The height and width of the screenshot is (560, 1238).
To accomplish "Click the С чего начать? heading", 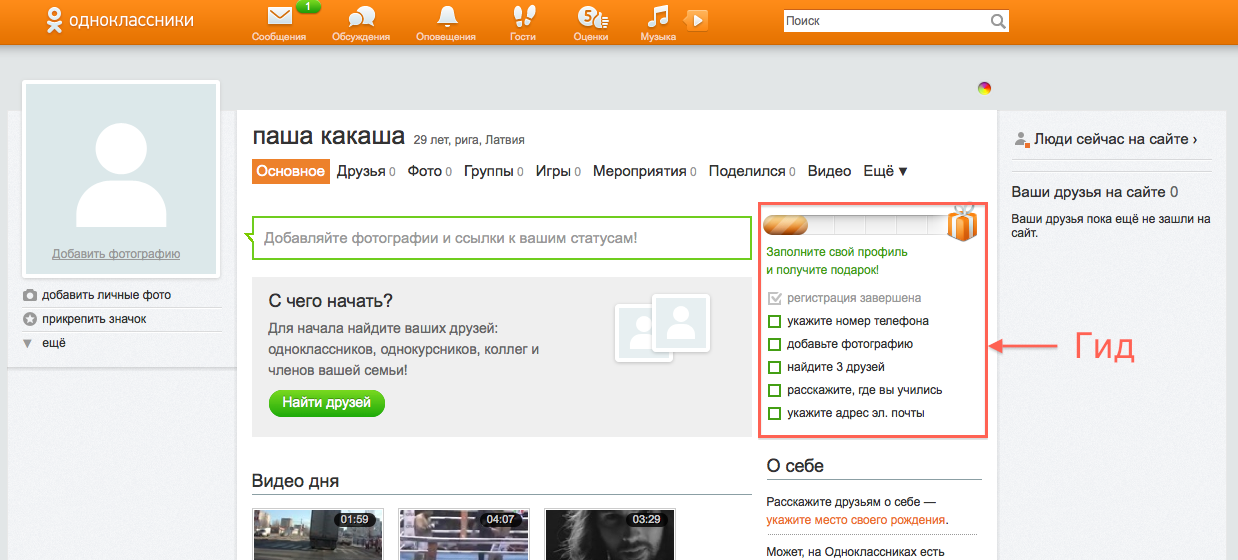I will point(331,300).
